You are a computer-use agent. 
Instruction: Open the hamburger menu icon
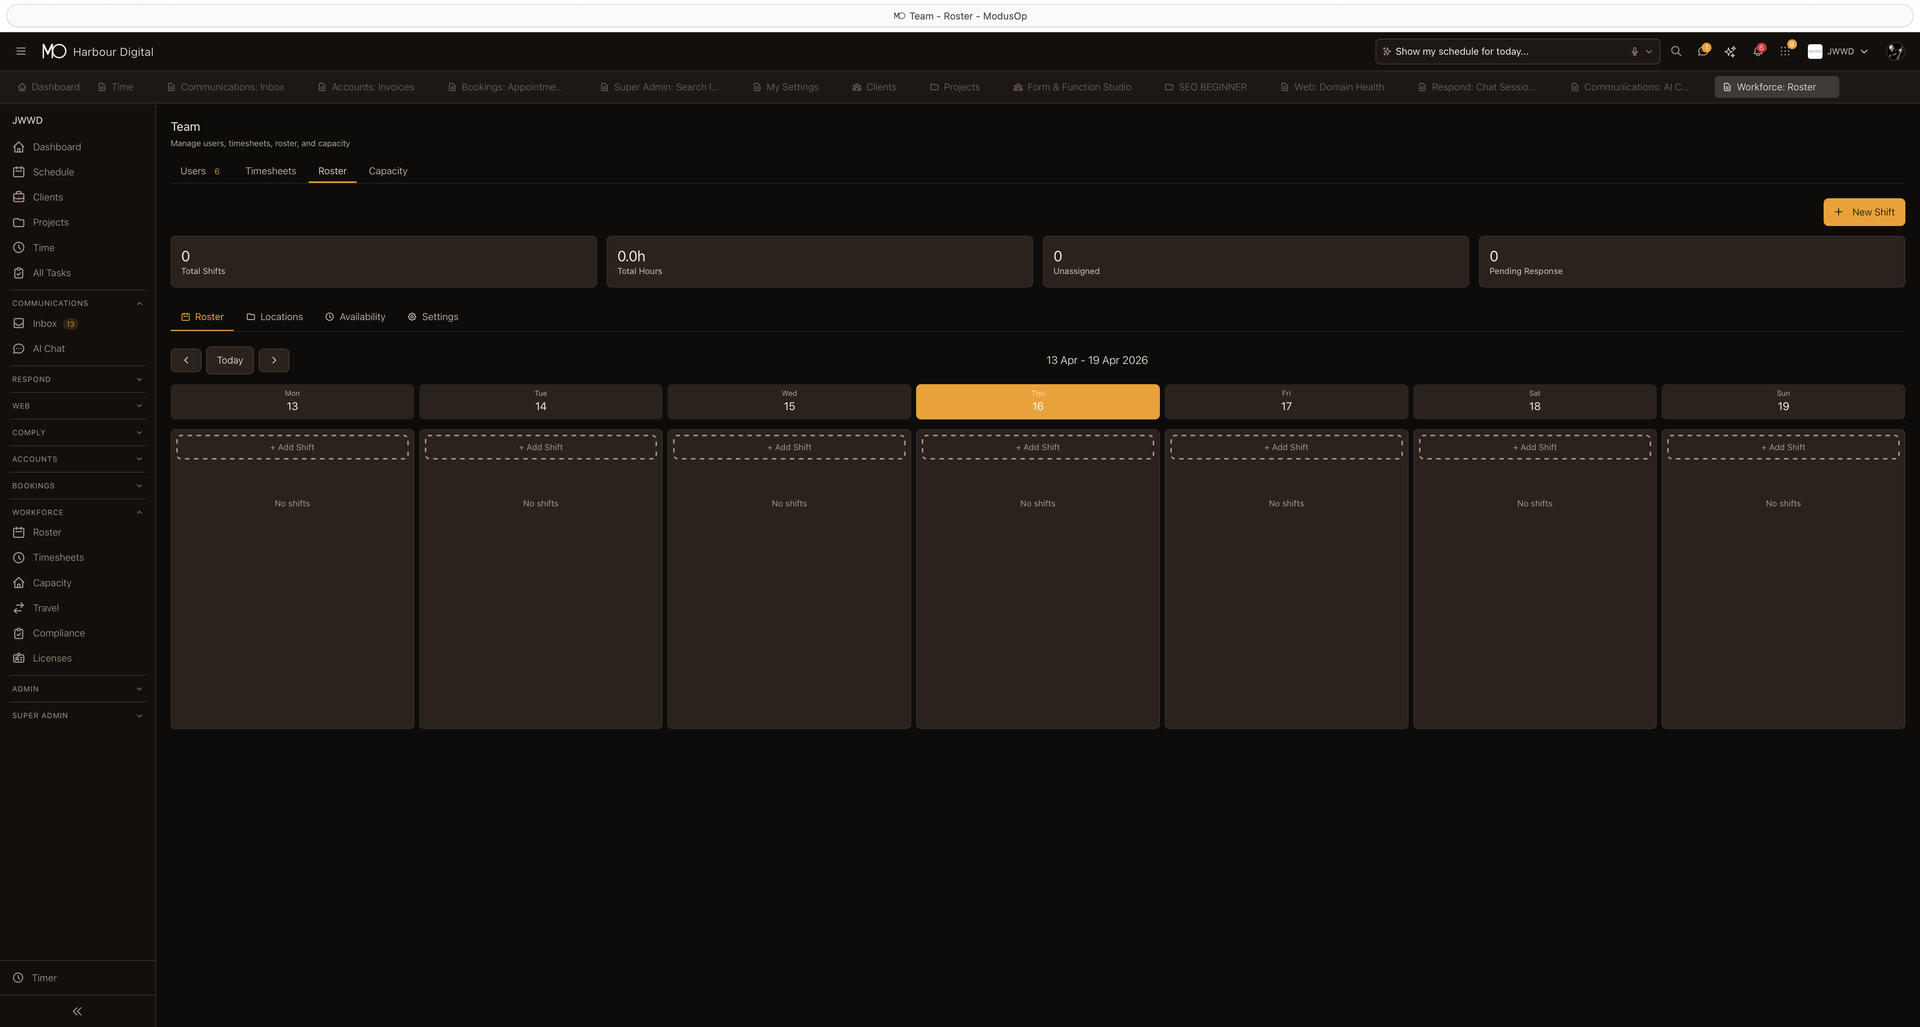tap(21, 51)
